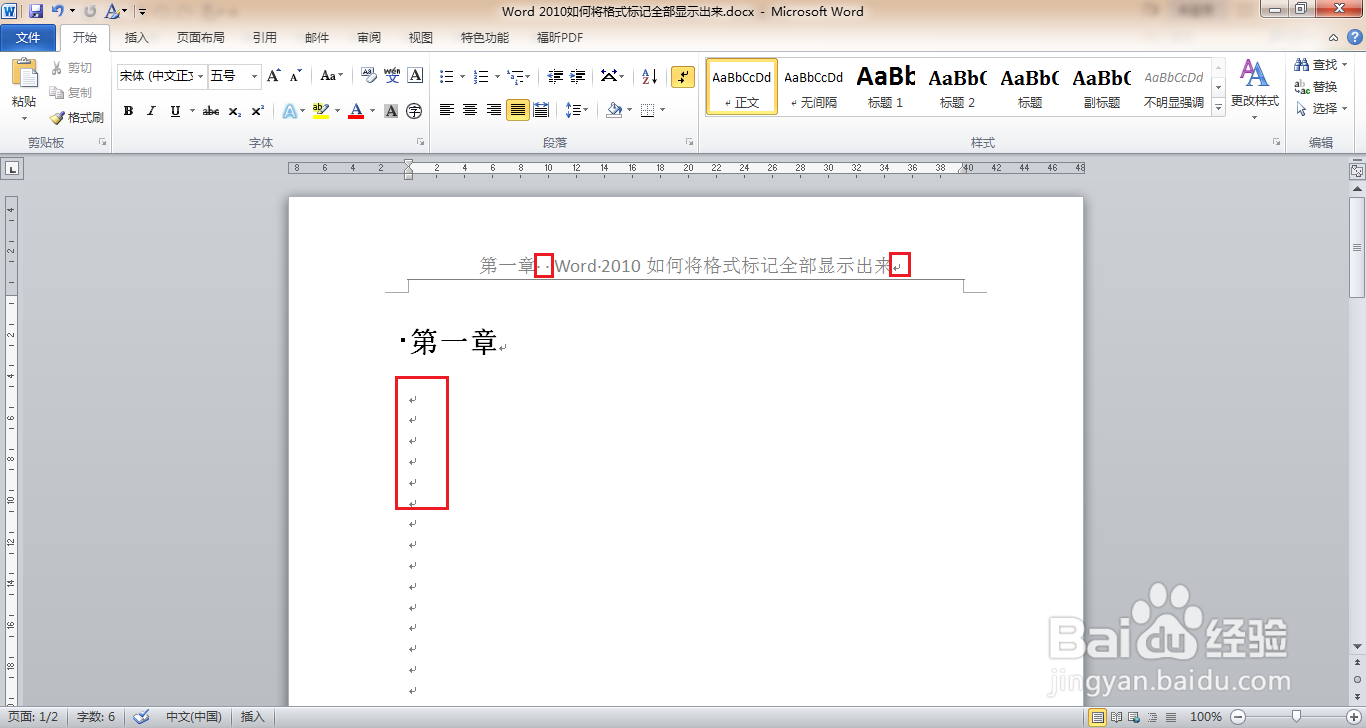Viewport: 1366px width, 728px height.
Task: Click the Clear Formatting eraser icon
Action: (x=367, y=76)
